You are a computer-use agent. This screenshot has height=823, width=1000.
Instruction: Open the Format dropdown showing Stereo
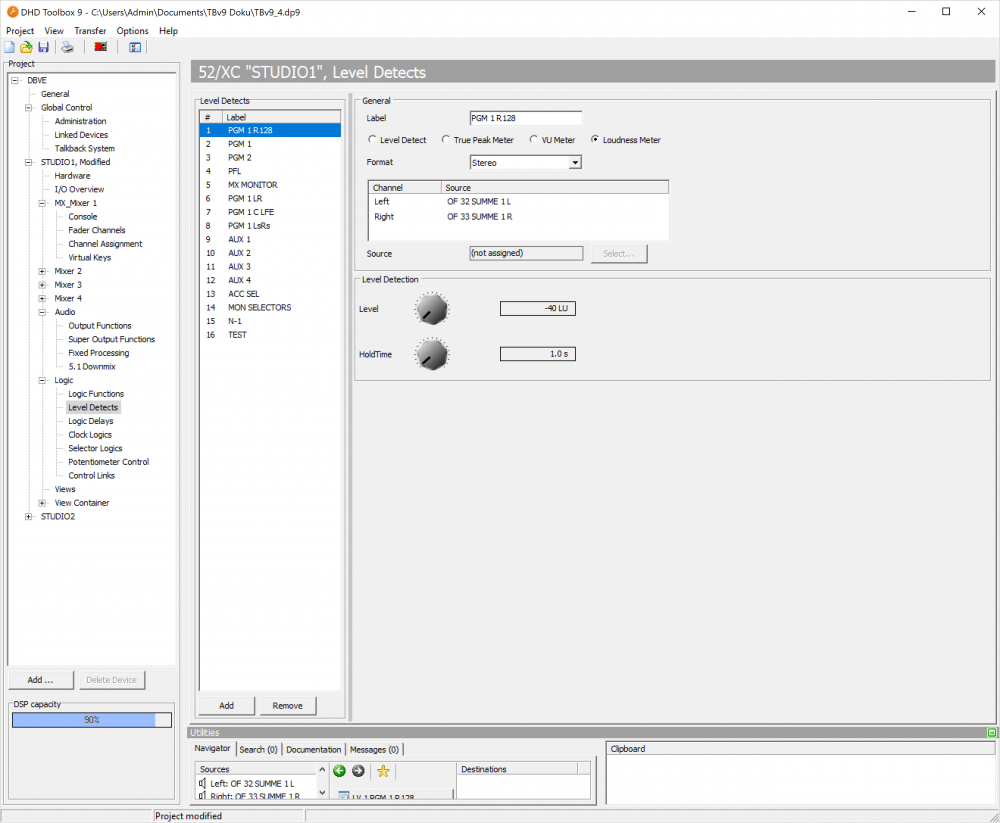(576, 162)
